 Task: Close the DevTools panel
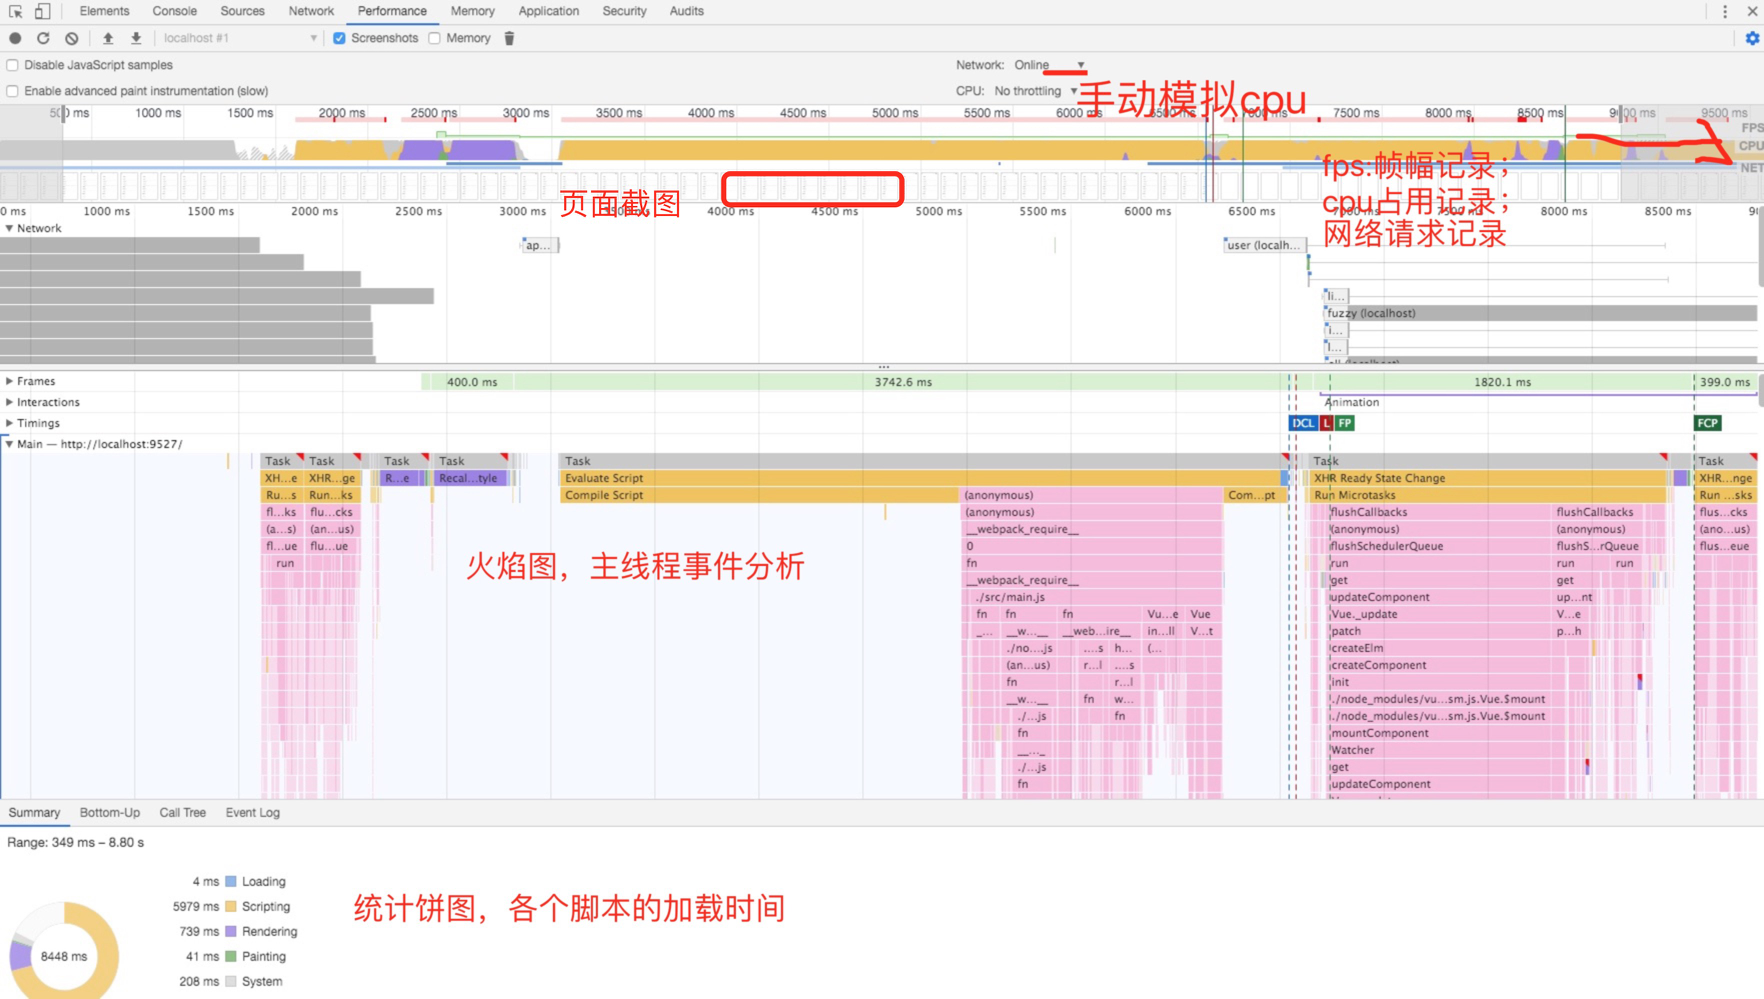point(1752,11)
